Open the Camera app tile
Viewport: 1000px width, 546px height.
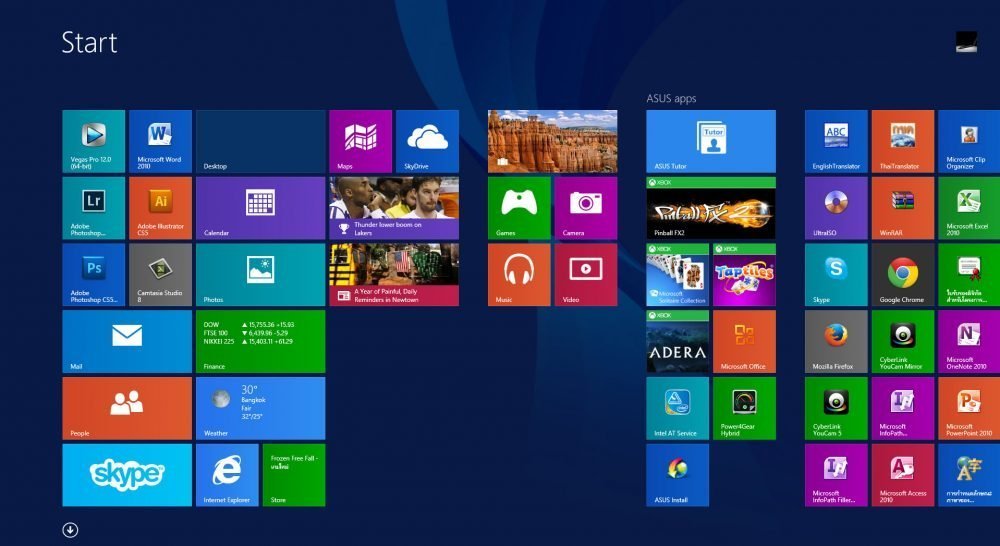click(x=586, y=208)
